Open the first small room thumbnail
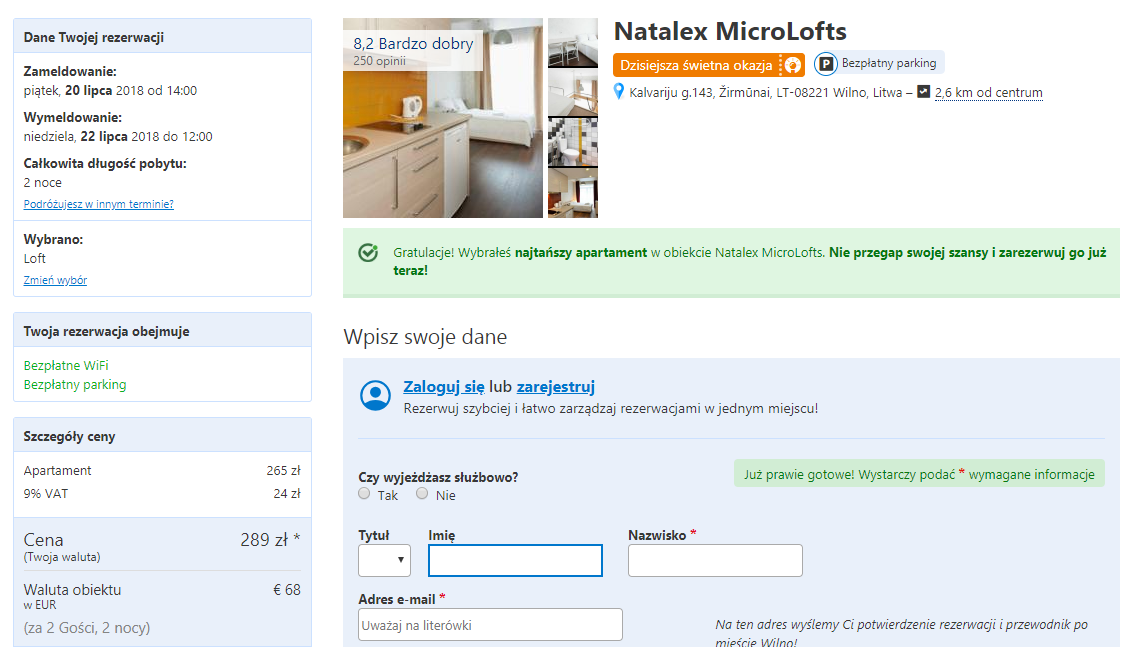Screen dimensions: 1127x647 point(573,42)
